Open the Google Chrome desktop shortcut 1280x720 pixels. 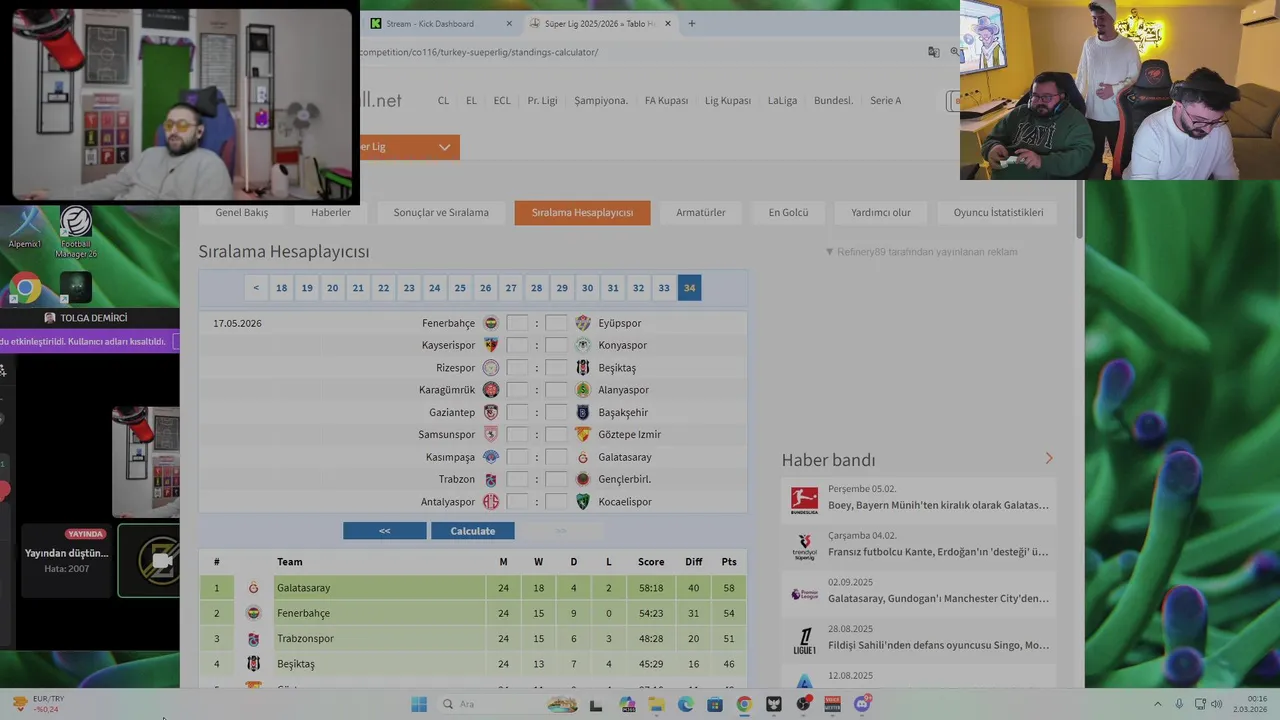coord(26,288)
